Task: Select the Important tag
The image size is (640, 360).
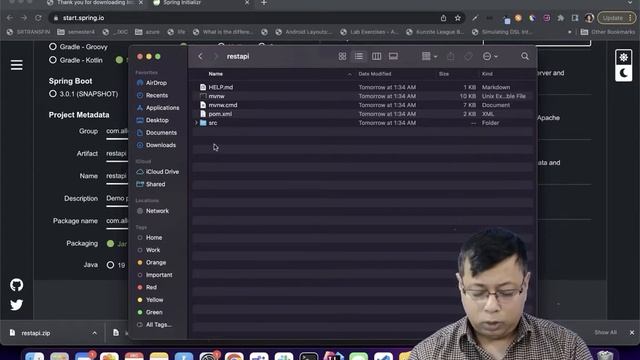Action: (159, 275)
